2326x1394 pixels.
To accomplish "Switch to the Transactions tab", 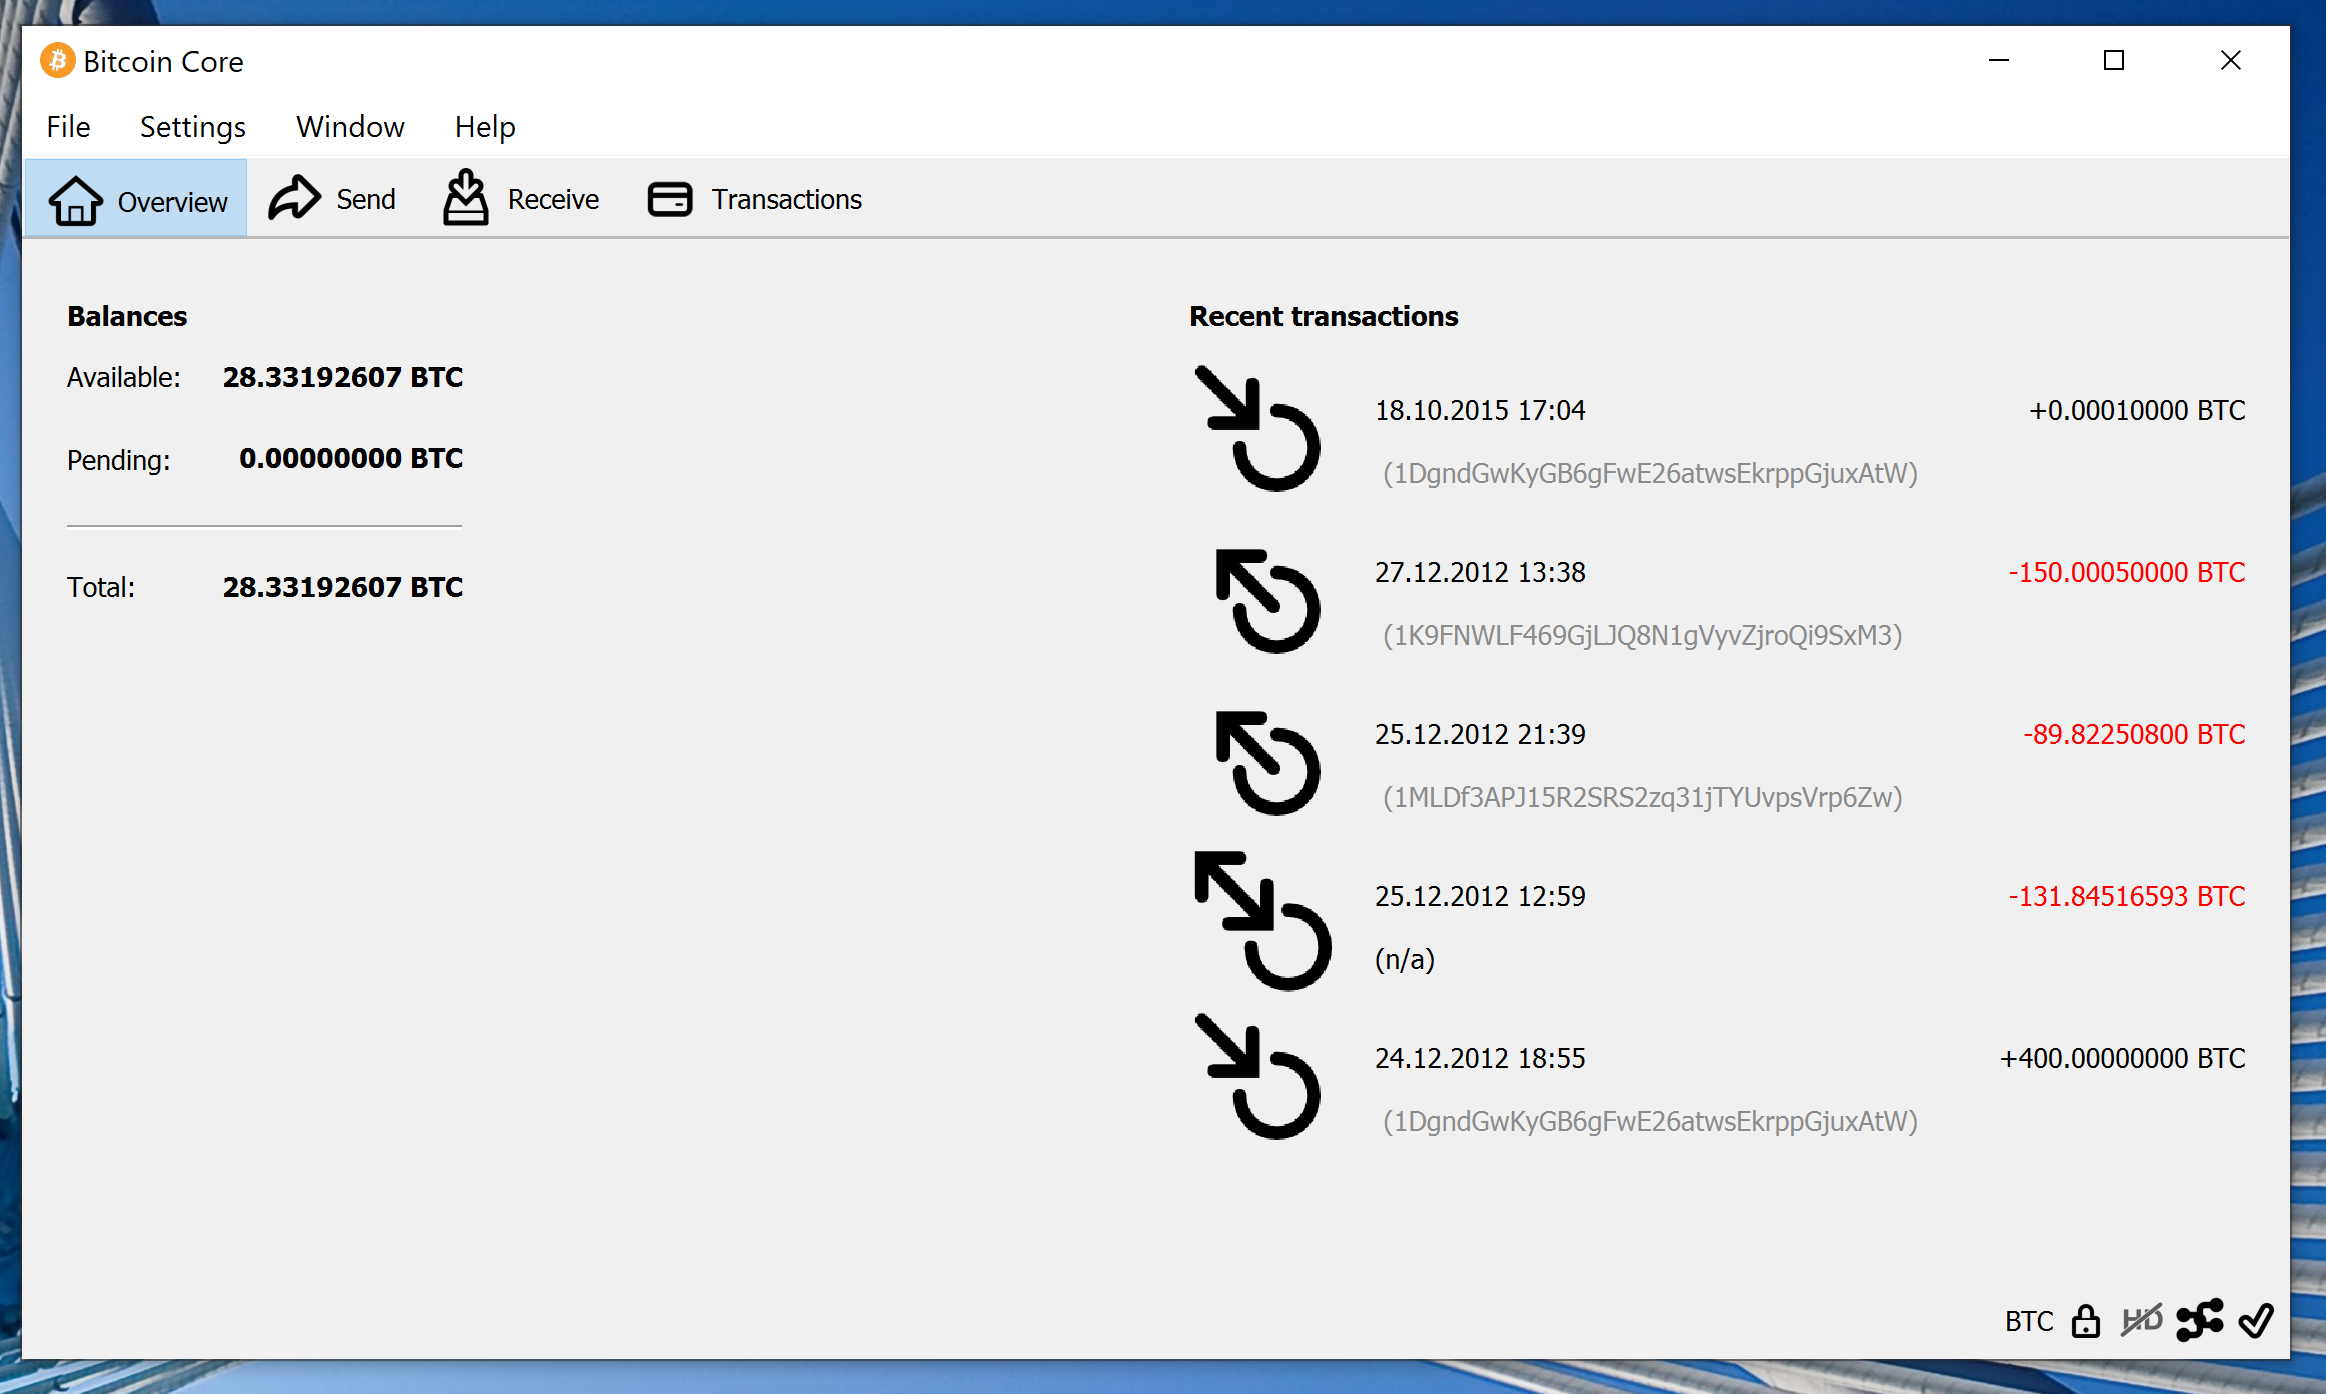I will point(755,199).
